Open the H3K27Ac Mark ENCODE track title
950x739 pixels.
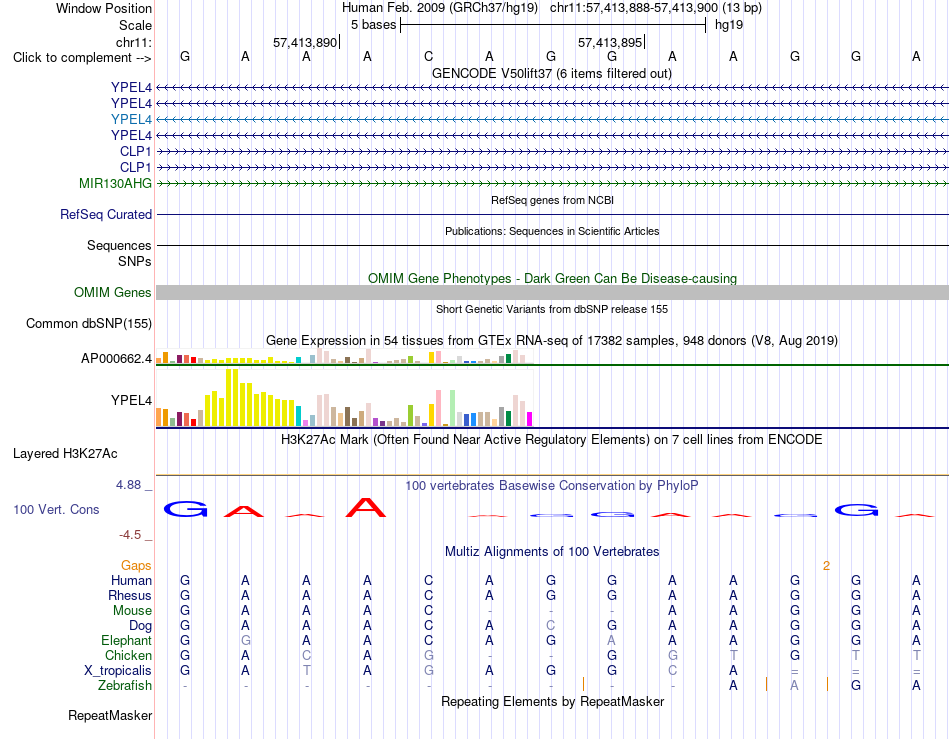[x=552, y=440]
